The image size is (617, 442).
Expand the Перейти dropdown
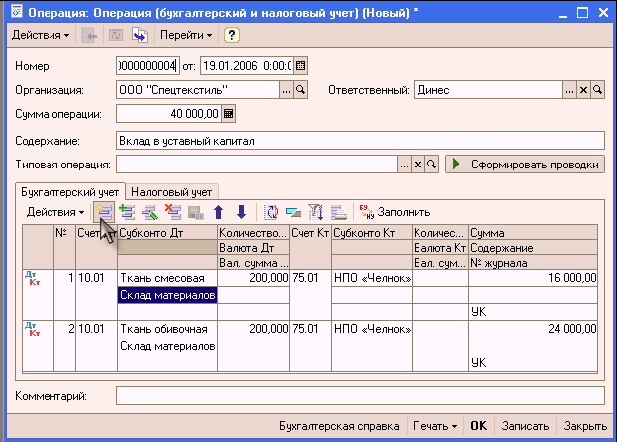click(x=186, y=35)
